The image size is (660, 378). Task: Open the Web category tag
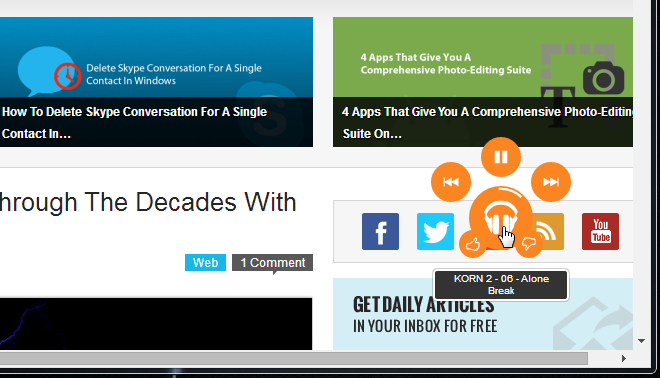(x=205, y=263)
